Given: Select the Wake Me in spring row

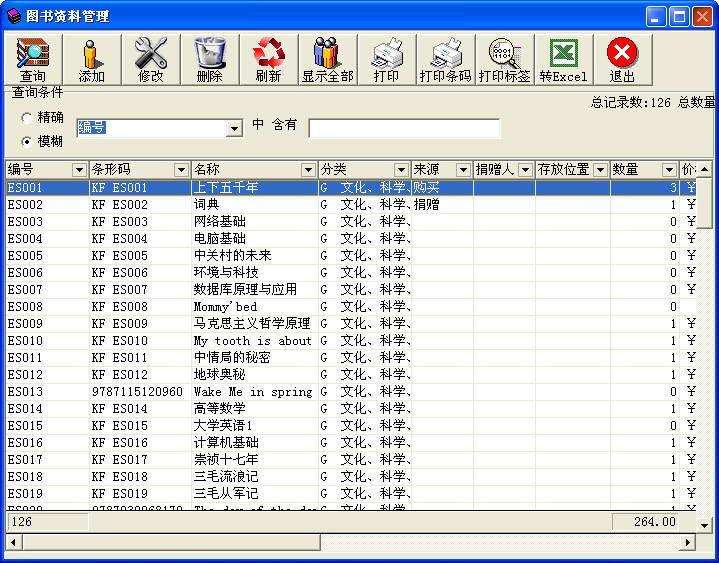Looking at the screenshot, I should (351, 392).
